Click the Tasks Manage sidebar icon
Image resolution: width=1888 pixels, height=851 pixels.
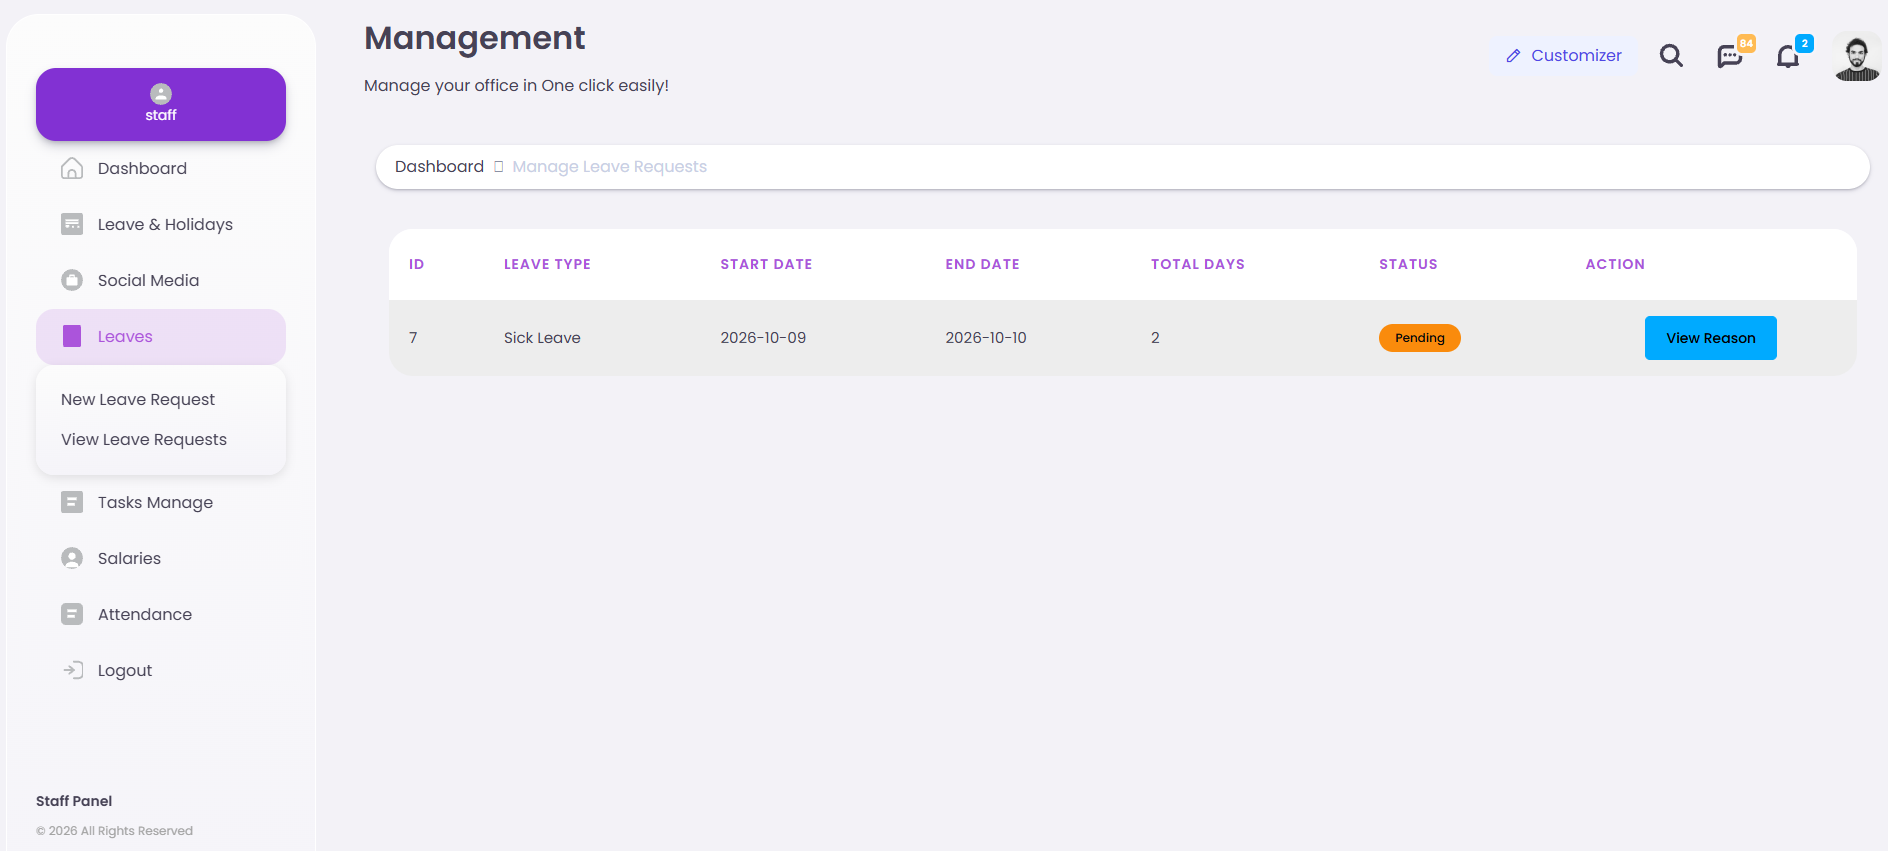pyautogui.click(x=72, y=502)
